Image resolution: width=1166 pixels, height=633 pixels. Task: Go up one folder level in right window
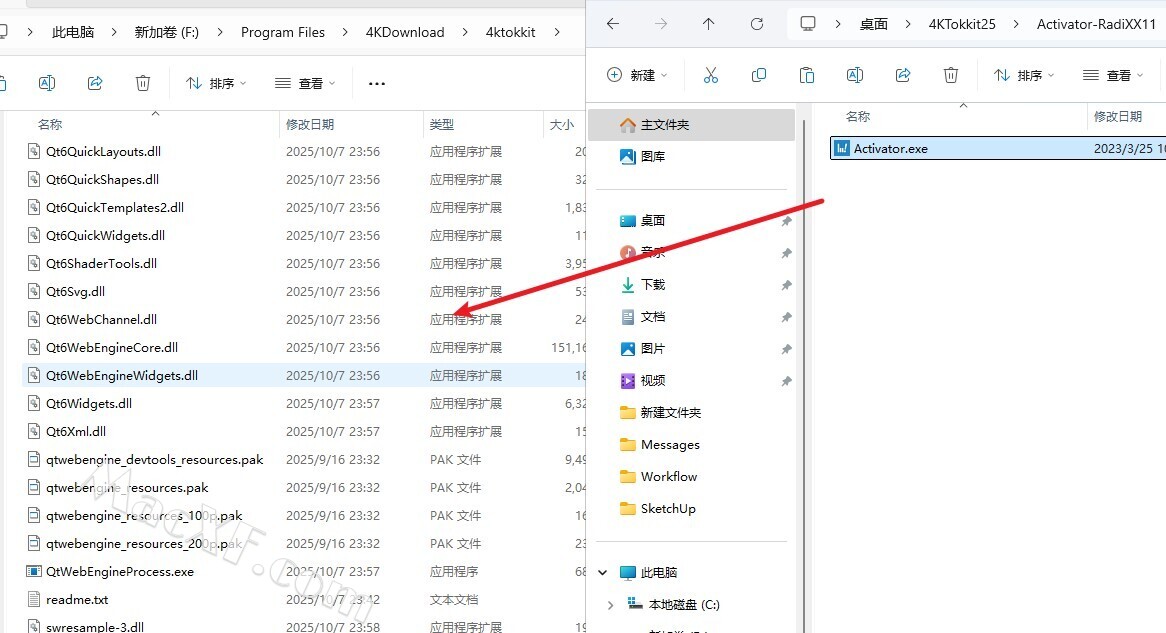pos(709,24)
